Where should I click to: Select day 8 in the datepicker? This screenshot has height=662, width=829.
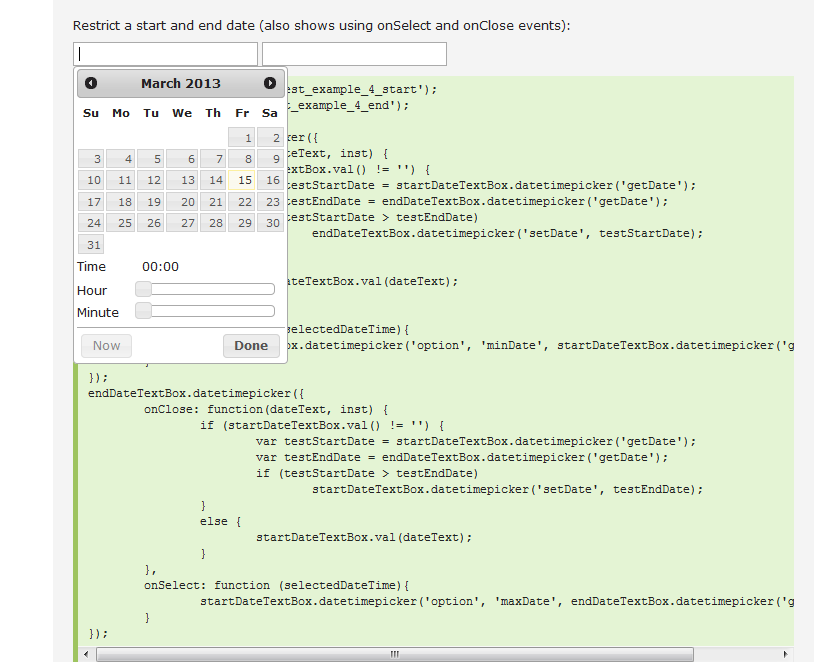242,159
